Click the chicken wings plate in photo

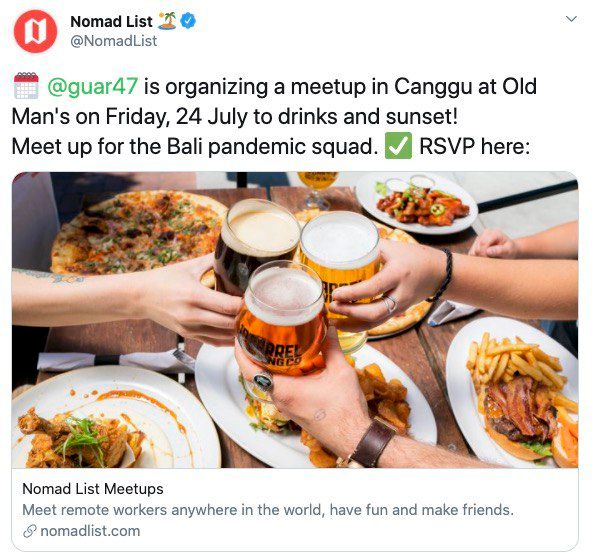pos(416,202)
